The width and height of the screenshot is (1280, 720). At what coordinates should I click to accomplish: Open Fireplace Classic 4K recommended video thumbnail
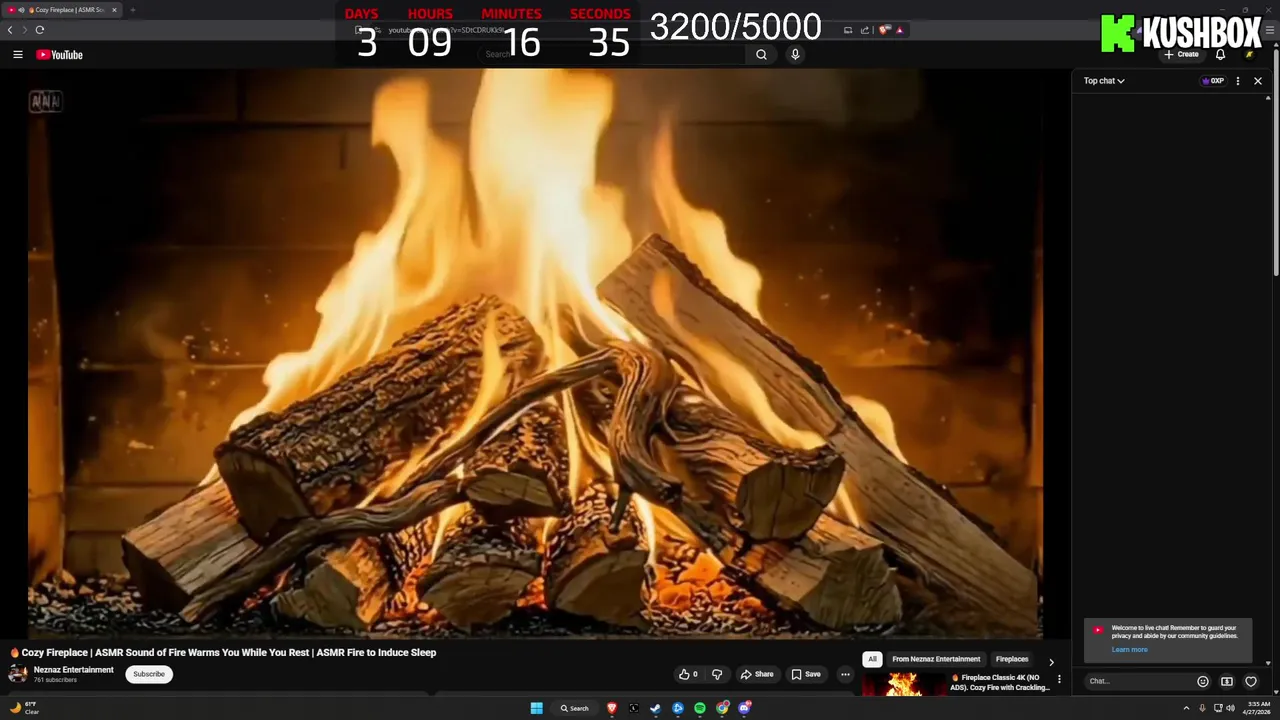[x=904, y=683]
